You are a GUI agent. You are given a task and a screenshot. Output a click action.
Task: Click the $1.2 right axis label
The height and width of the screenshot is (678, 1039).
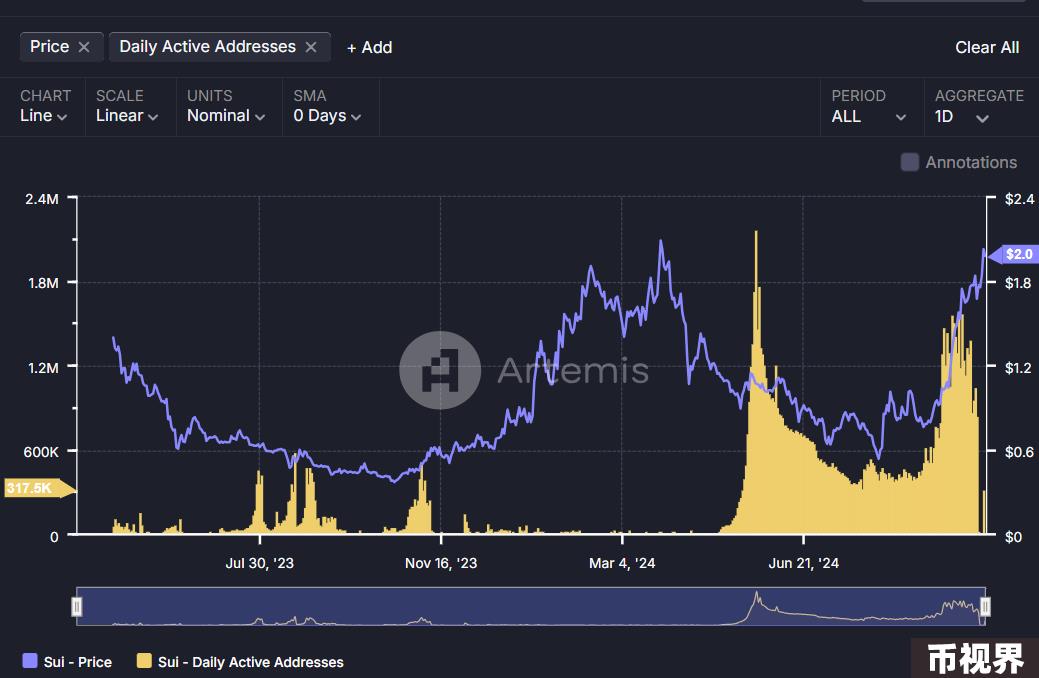1018,368
